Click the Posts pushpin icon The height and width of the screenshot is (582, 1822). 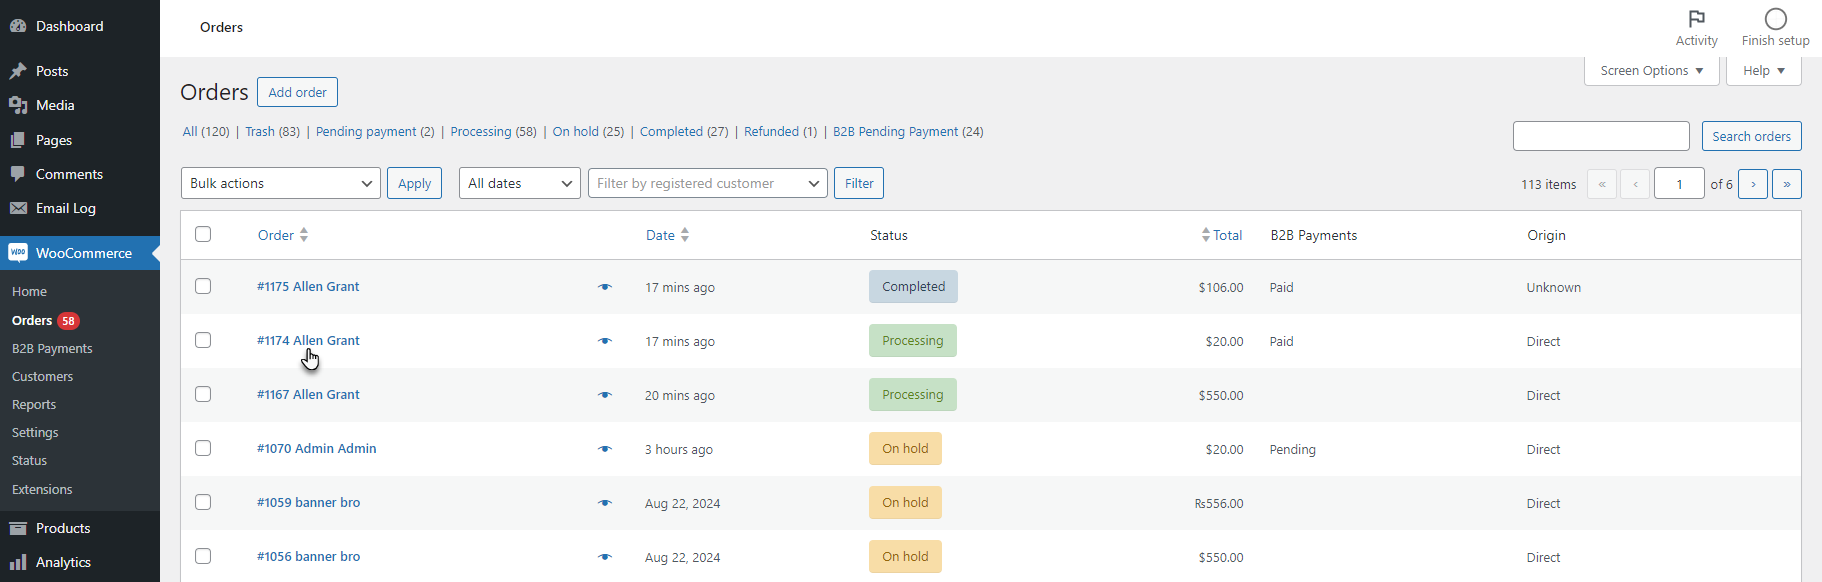[x=18, y=71]
